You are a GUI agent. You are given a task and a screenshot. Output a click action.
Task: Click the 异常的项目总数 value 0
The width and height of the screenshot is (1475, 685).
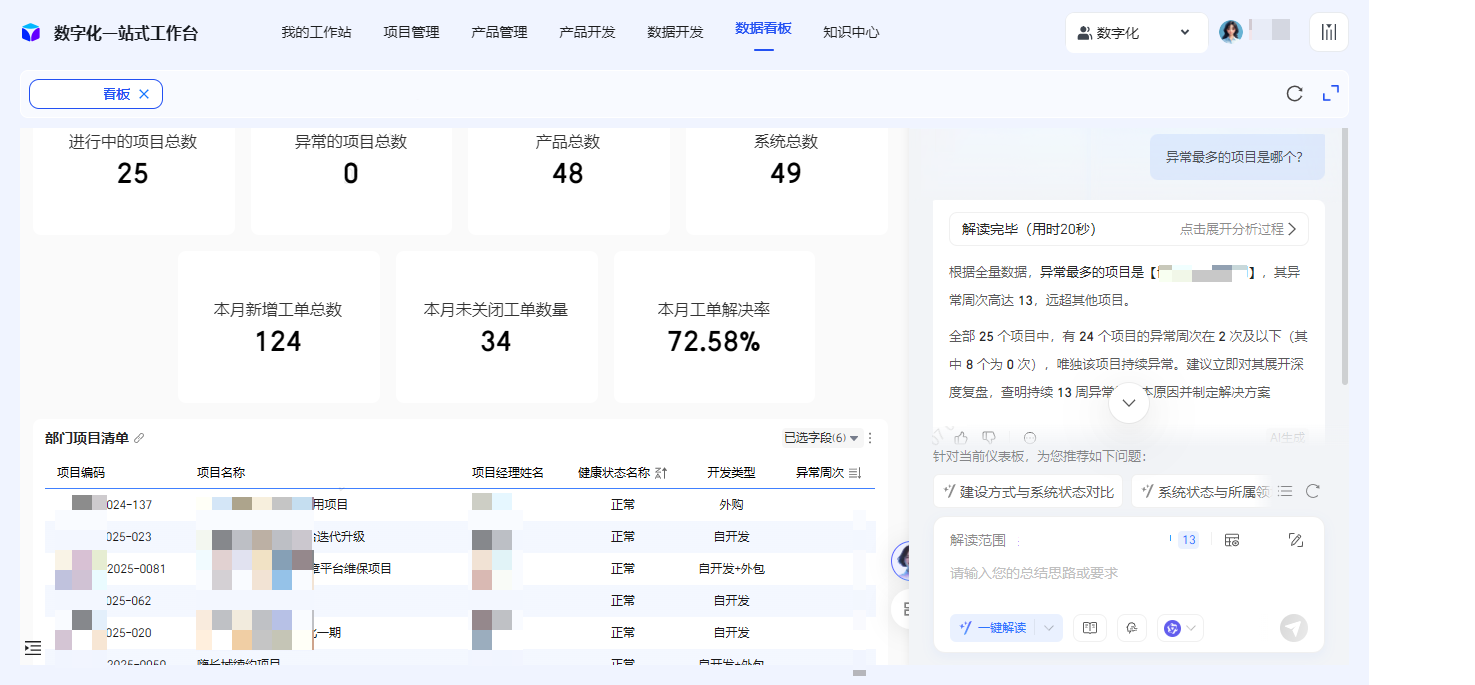click(351, 174)
